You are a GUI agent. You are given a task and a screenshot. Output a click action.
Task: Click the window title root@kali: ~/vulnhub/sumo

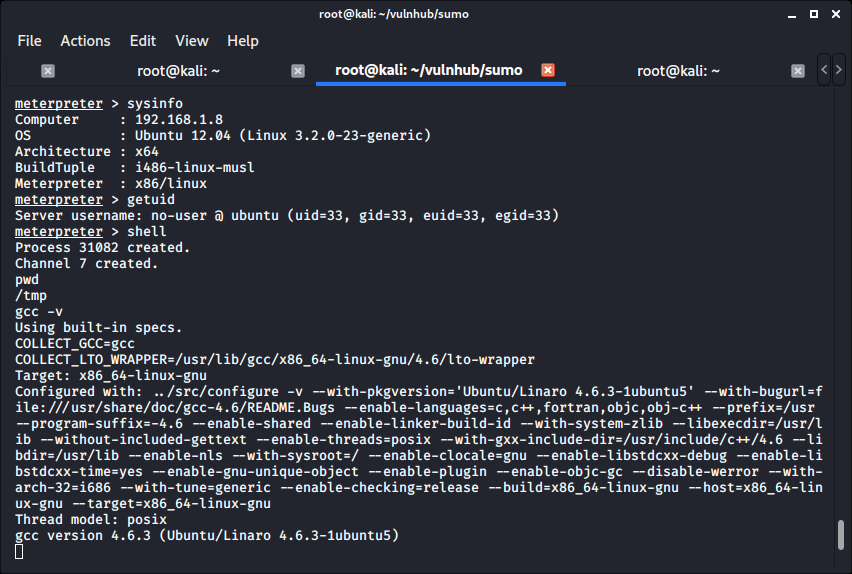[x=426, y=14]
